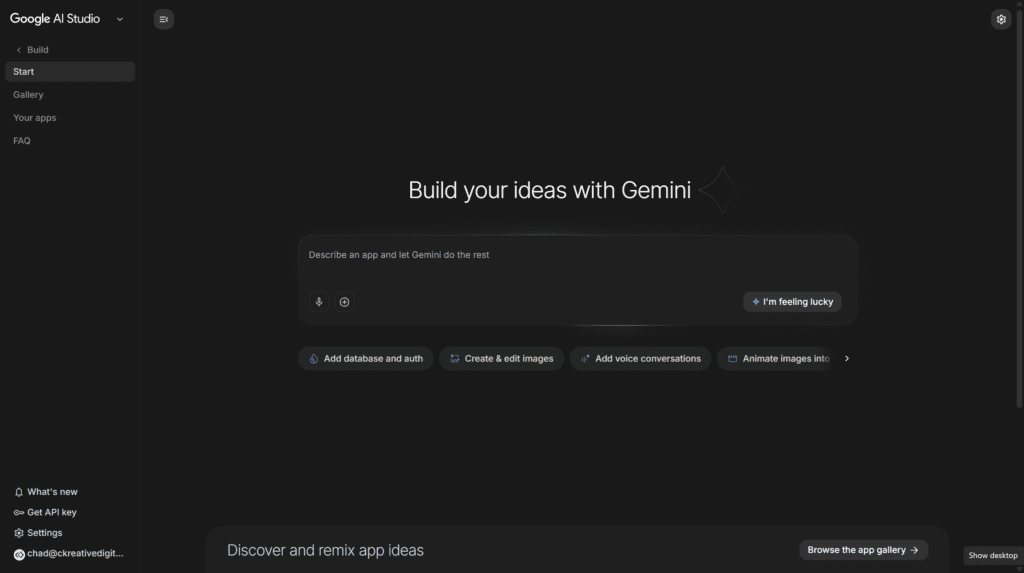Click the film icon on Animate images chip
Screen dimensions: 1024x573
point(732,359)
